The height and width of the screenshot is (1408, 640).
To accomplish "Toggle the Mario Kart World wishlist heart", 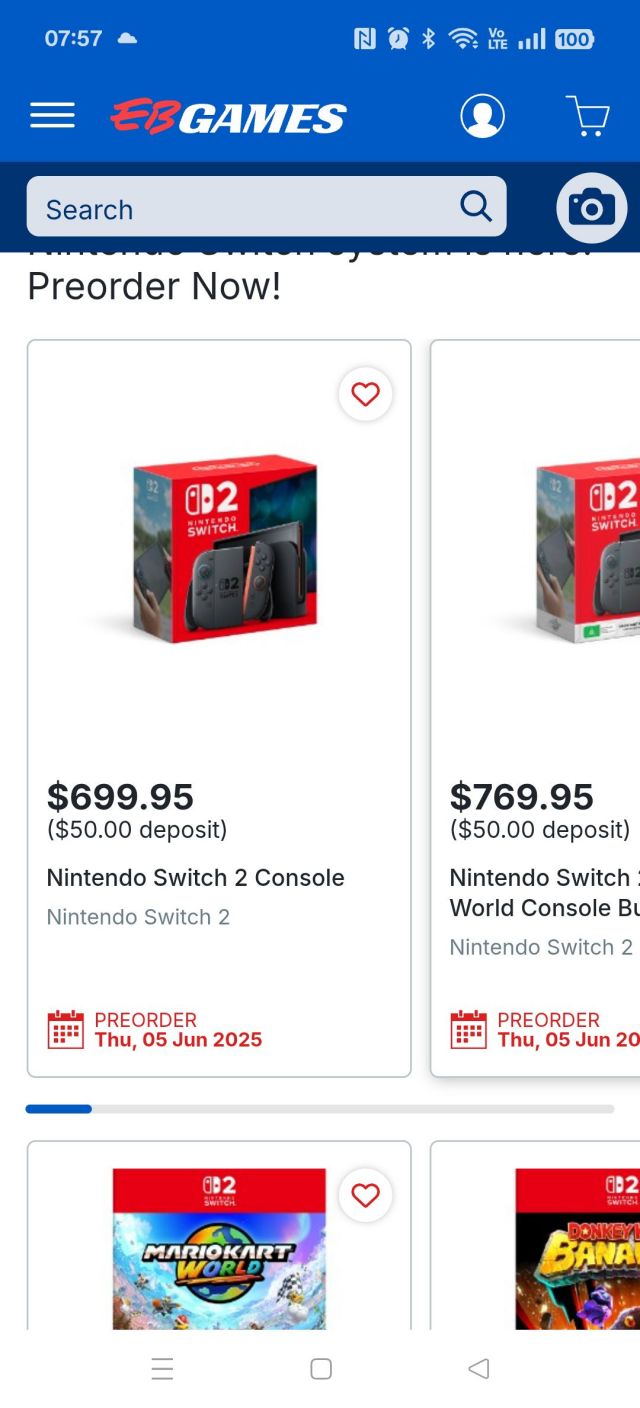I will (366, 1195).
